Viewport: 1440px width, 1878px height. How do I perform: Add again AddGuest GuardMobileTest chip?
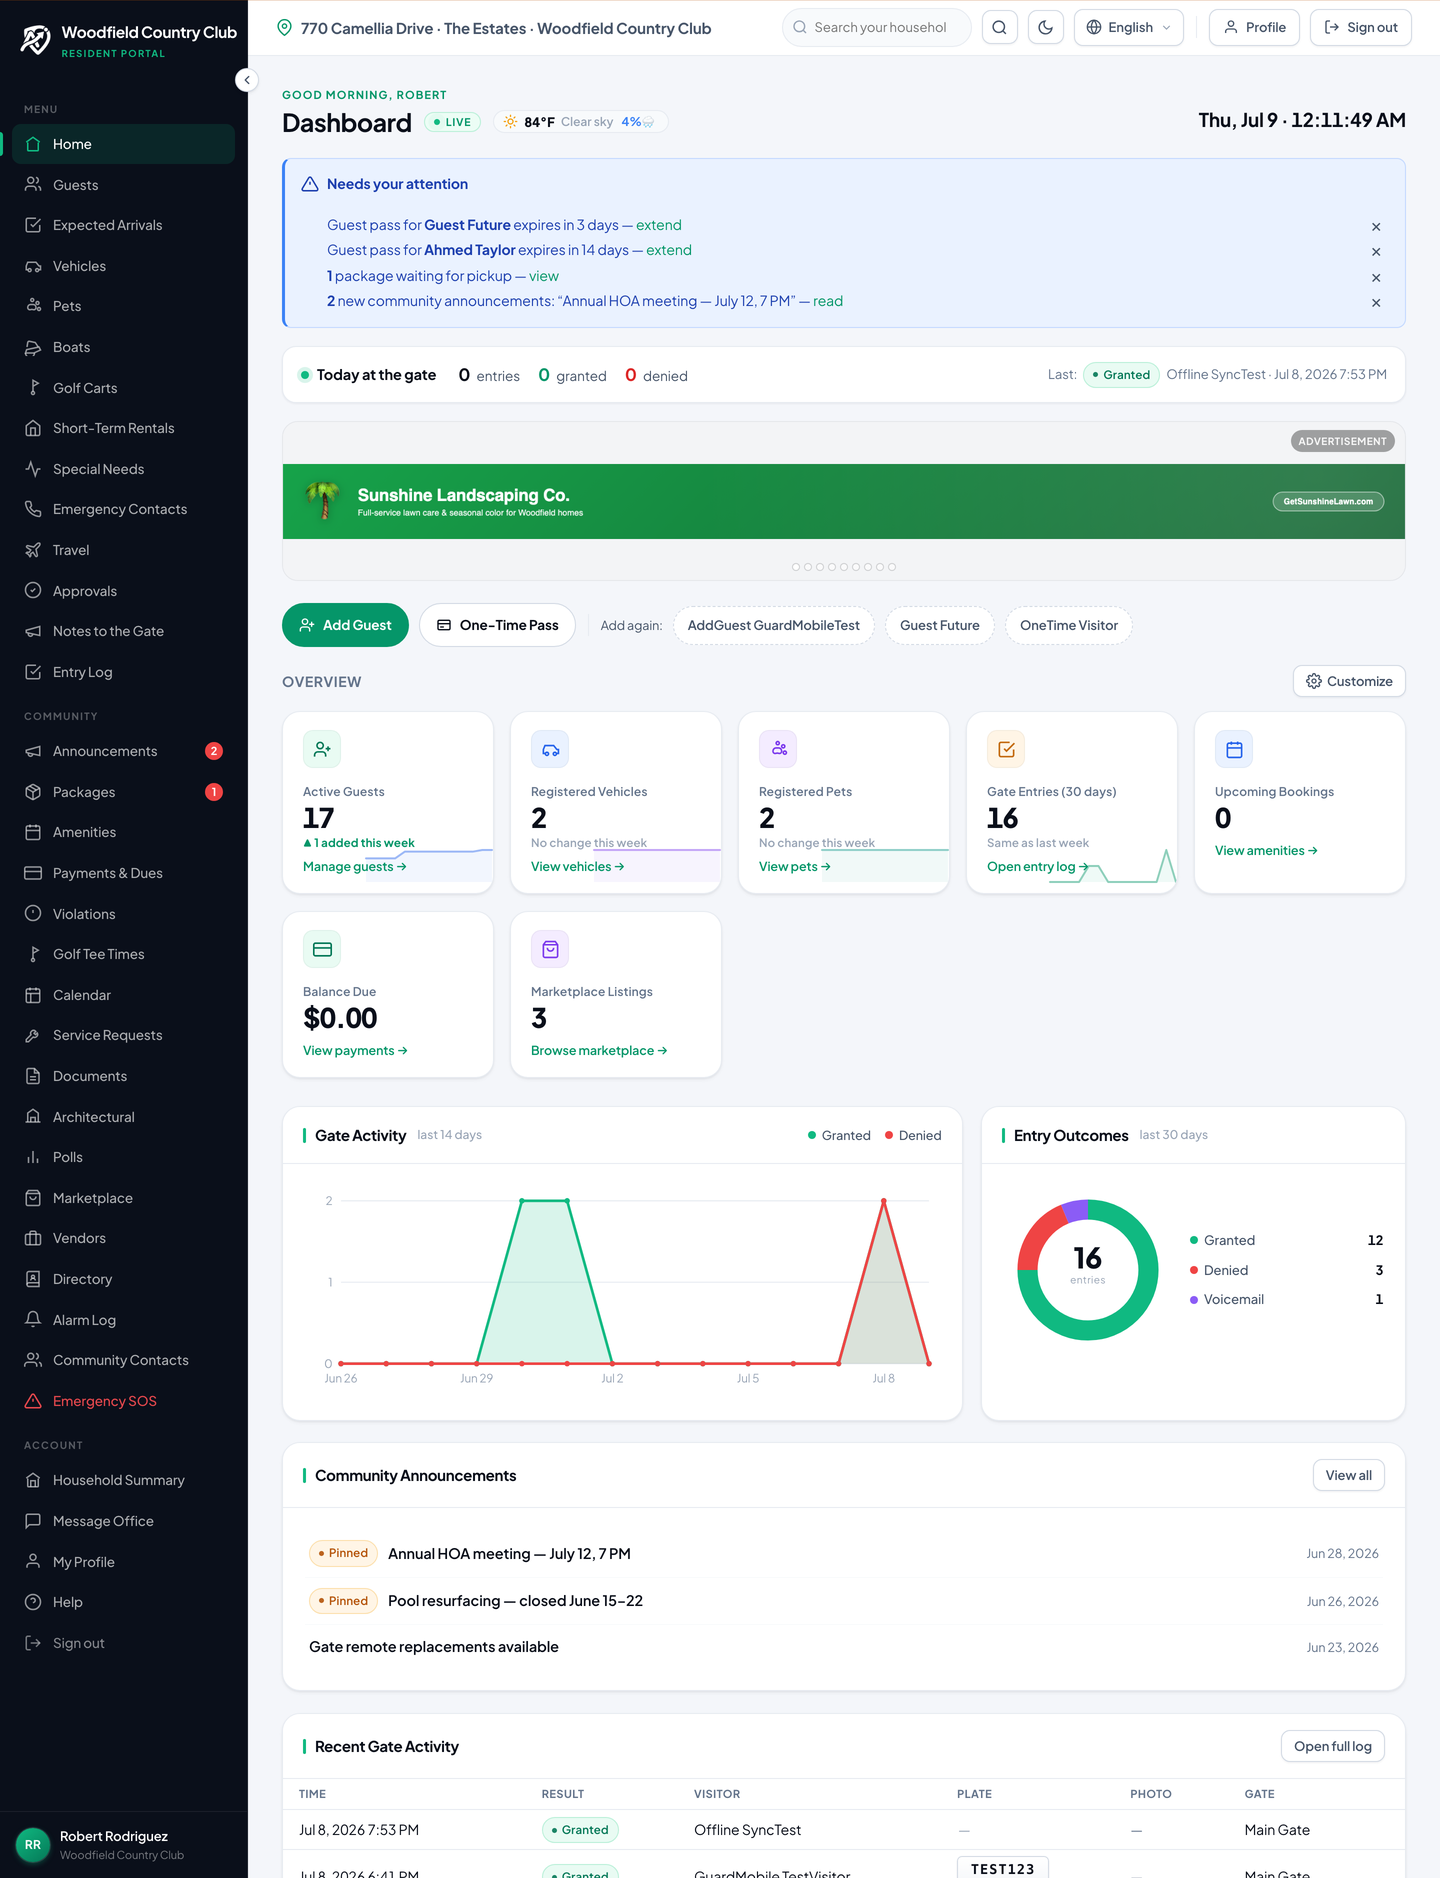773,625
